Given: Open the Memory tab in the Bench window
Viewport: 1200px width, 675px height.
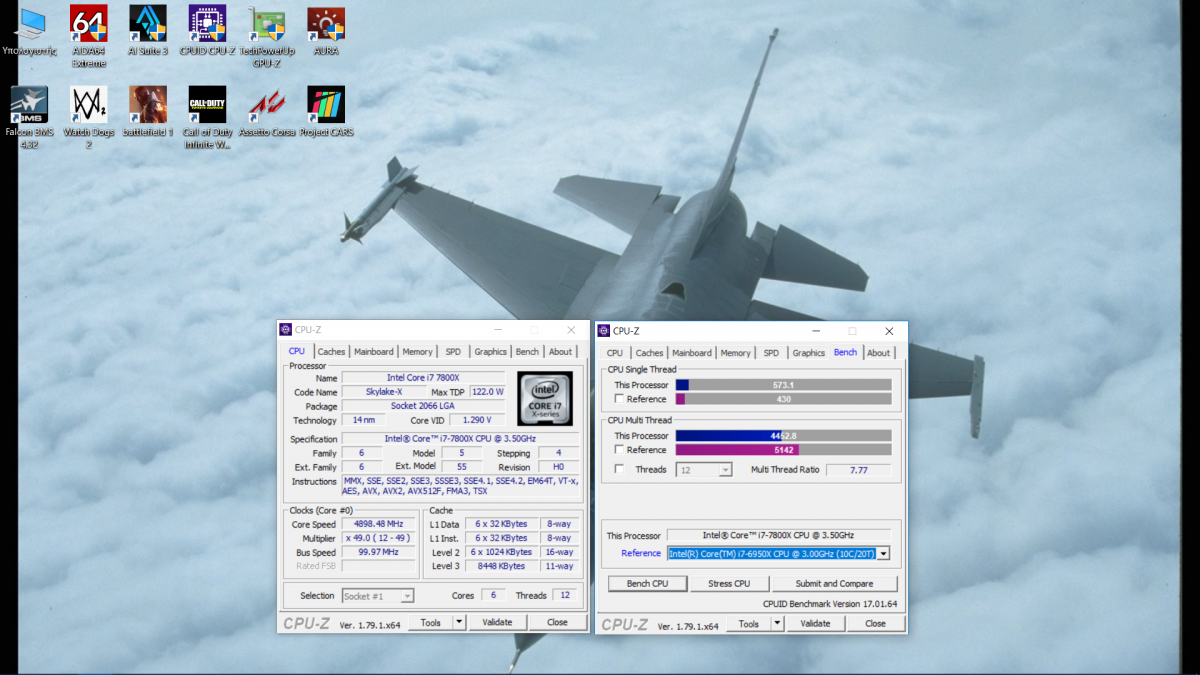Looking at the screenshot, I should [736, 353].
